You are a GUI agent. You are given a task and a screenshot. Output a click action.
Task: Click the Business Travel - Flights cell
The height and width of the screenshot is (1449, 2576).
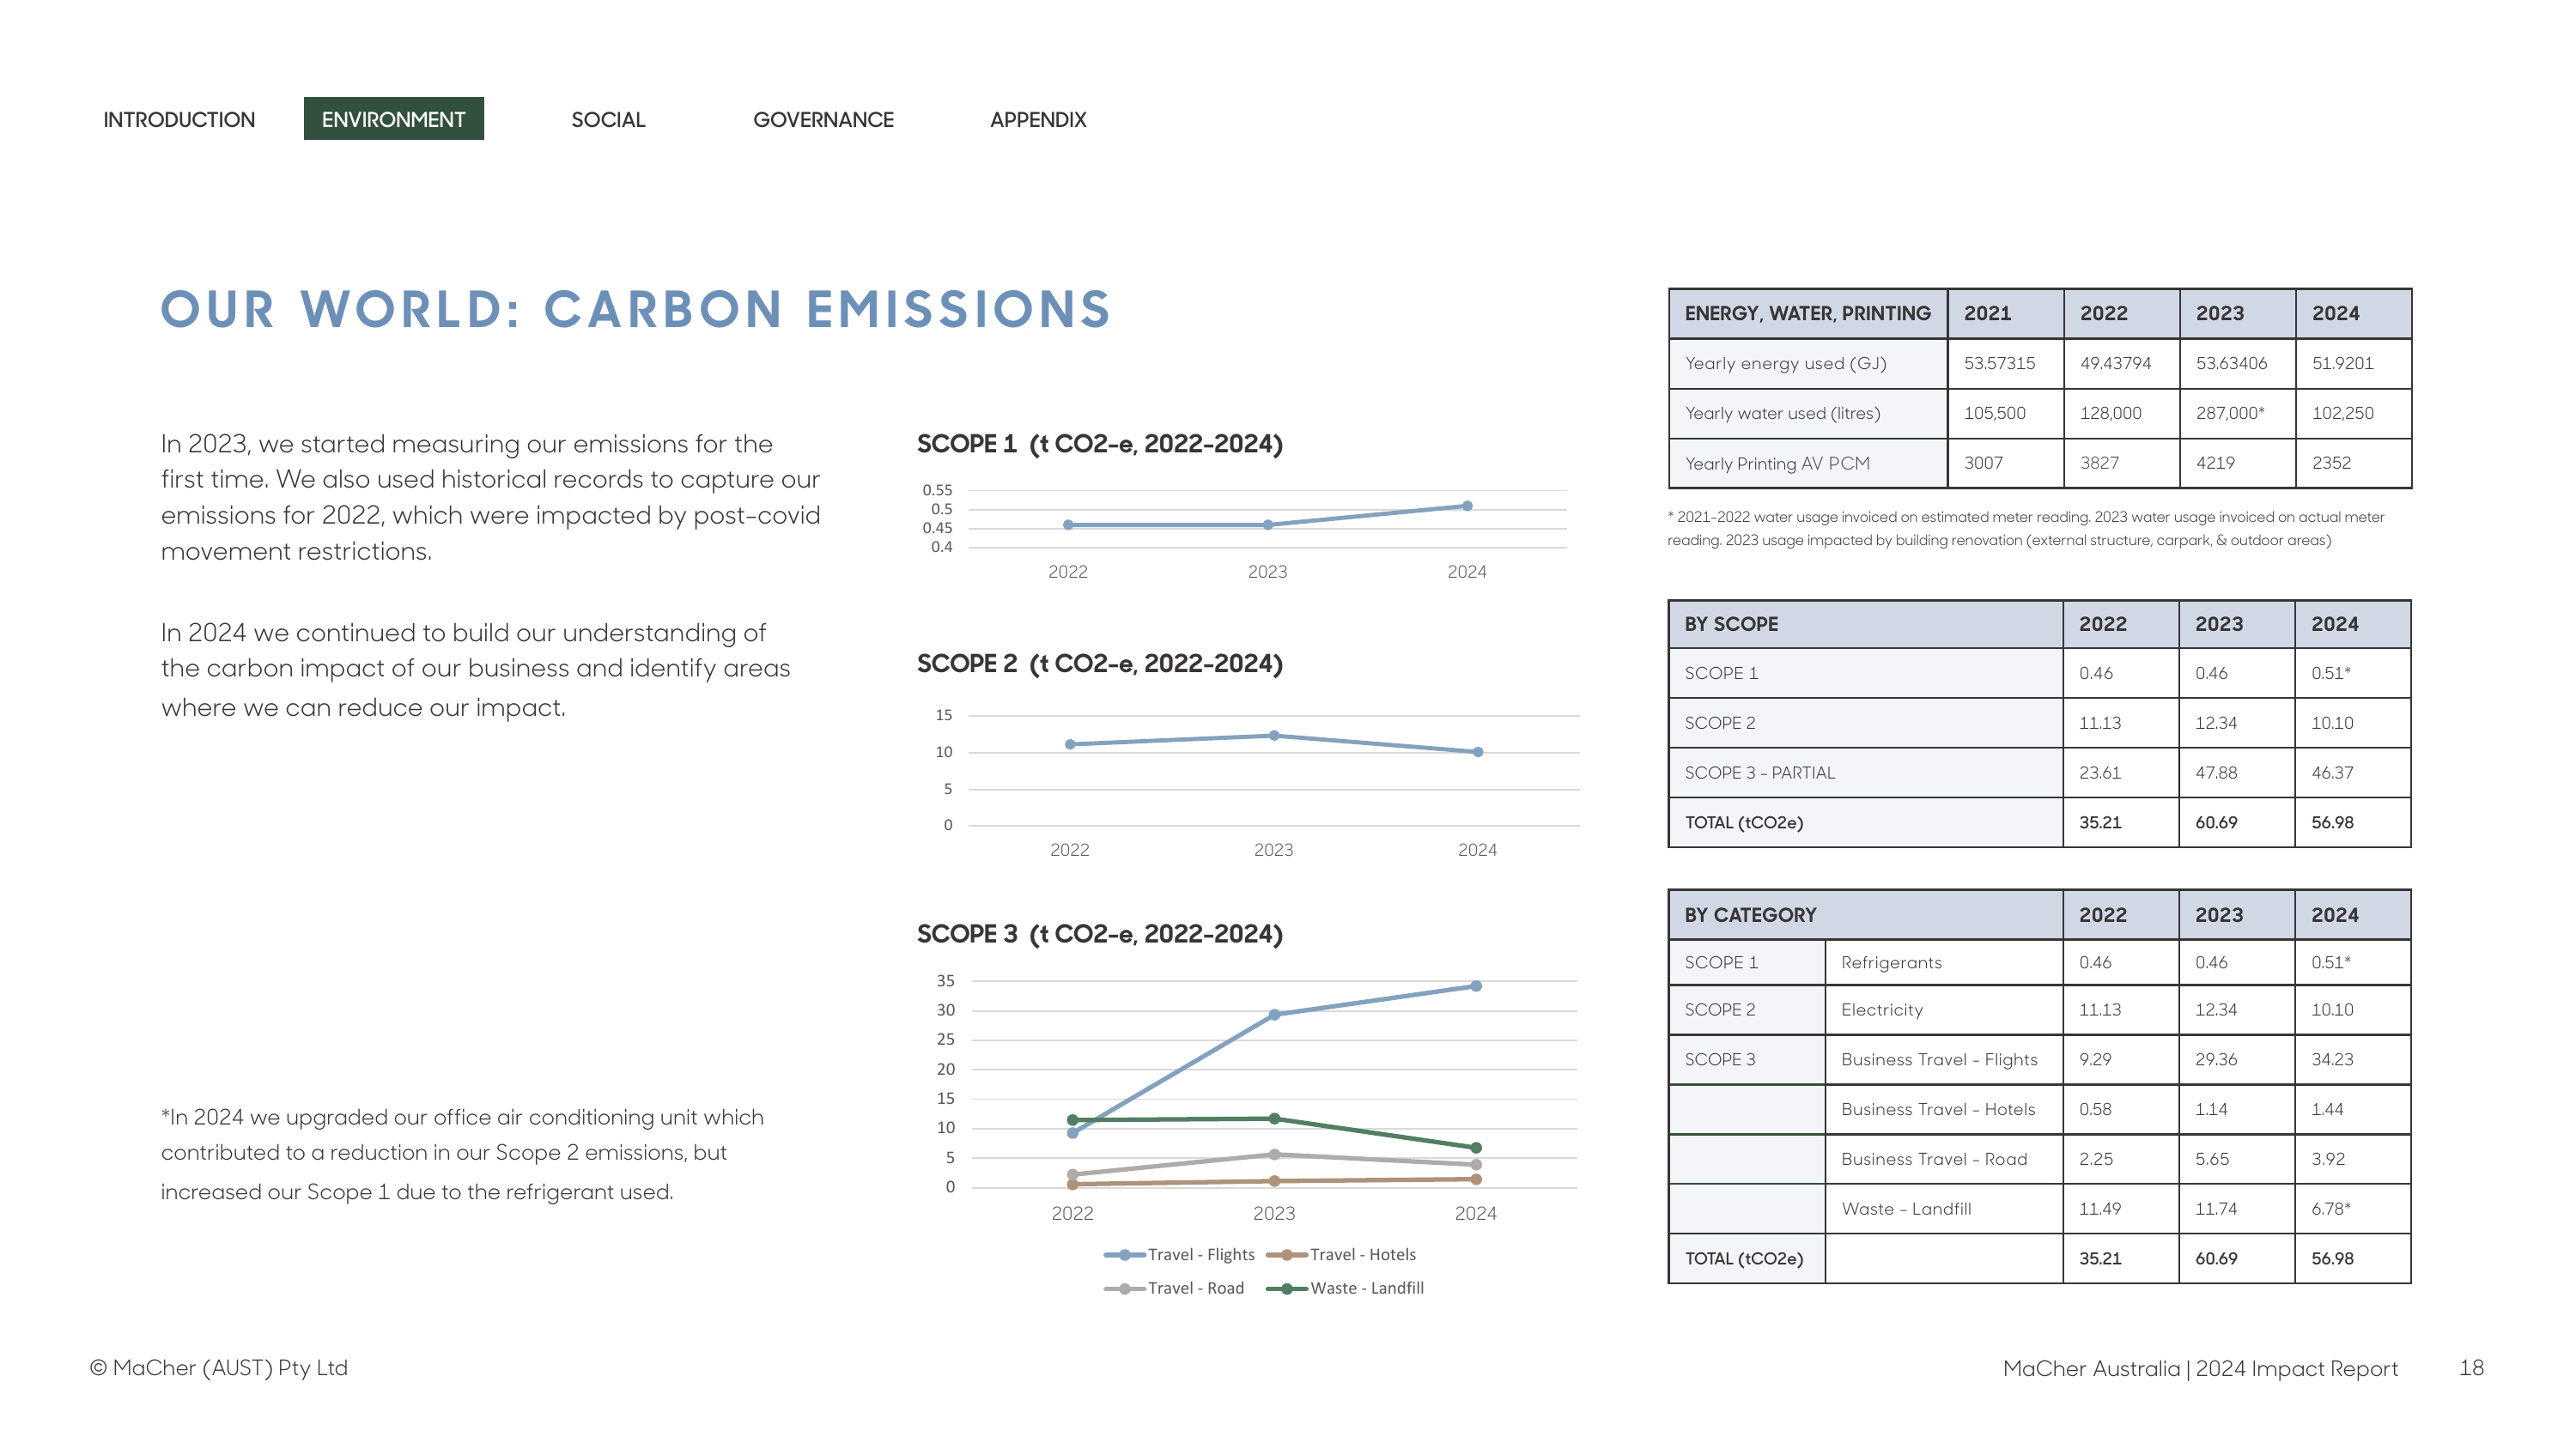(x=1943, y=1059)
